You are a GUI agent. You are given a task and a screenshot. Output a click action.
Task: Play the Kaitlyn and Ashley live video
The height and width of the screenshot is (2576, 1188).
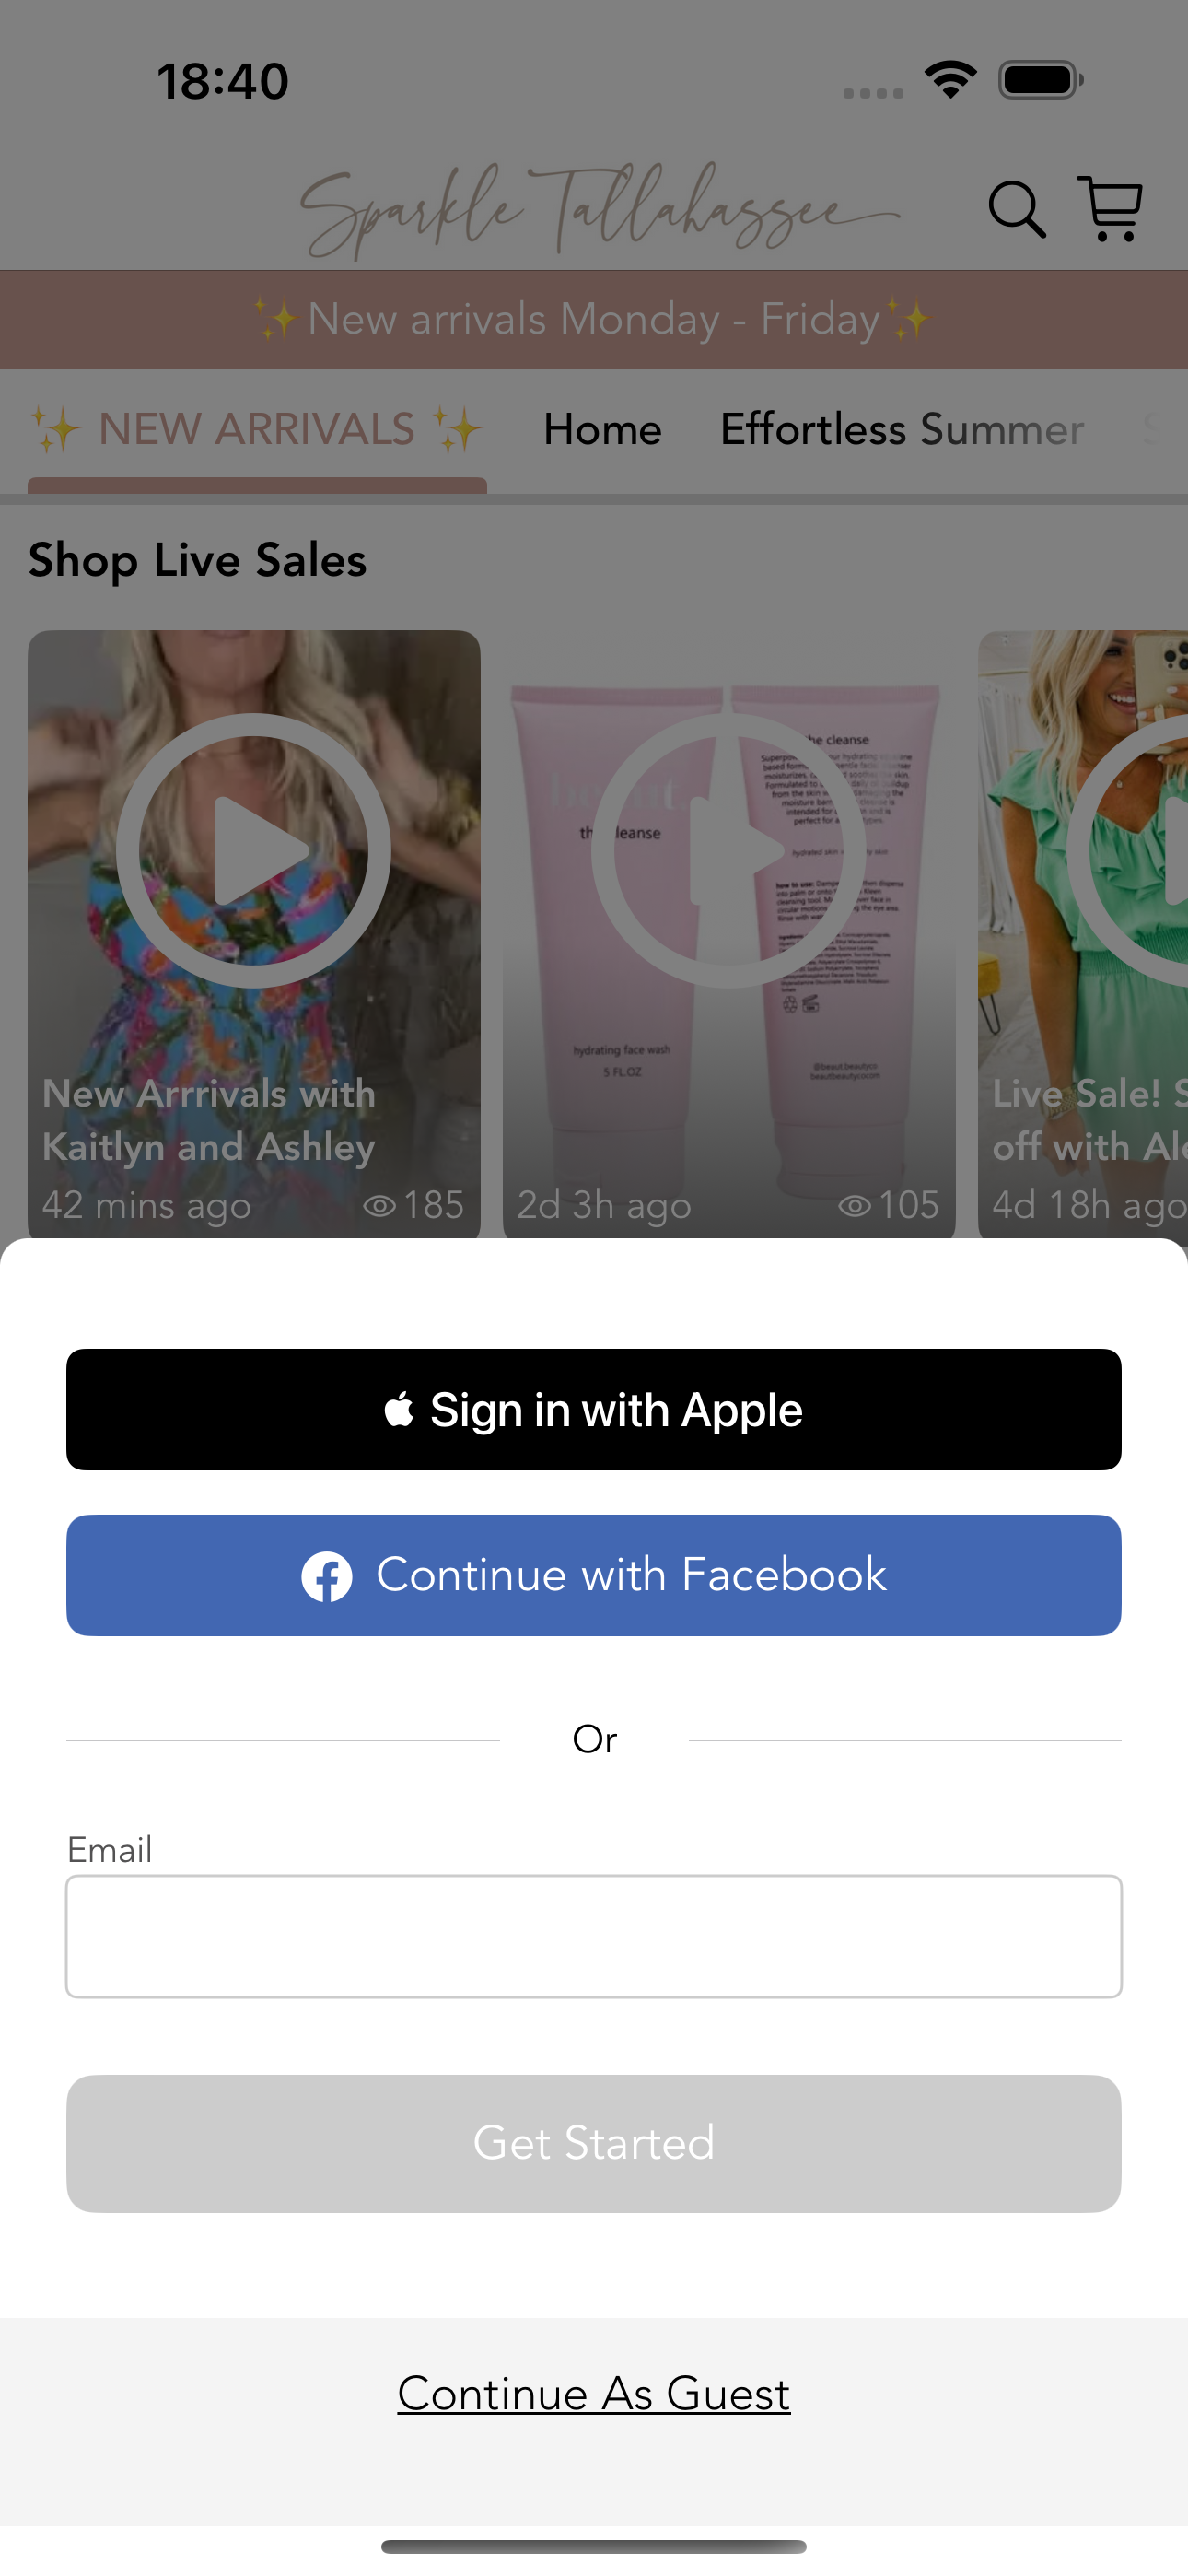click(253, 850)
